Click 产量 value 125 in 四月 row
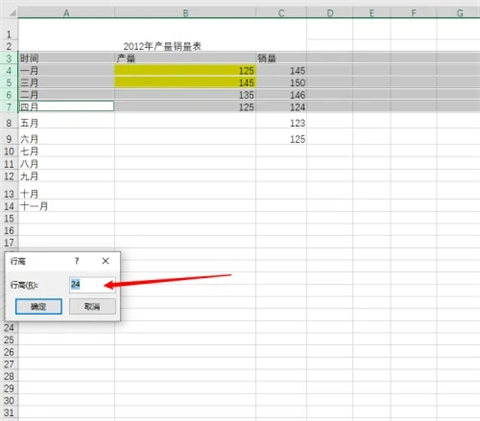480x421 pixels. click(185, 107)
